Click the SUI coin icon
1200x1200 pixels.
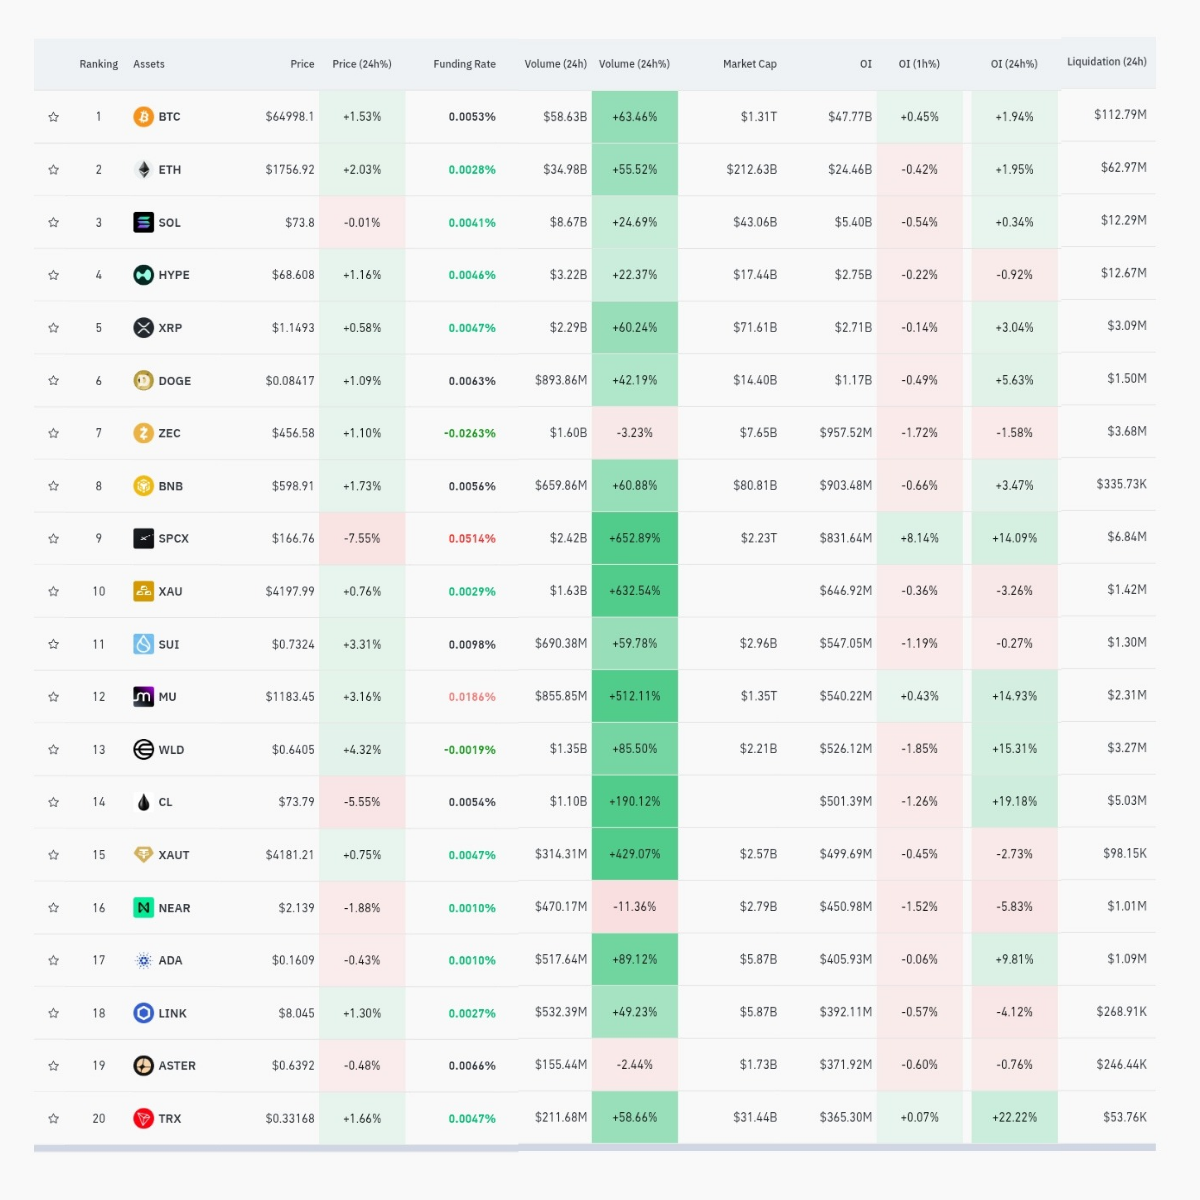click(143, 644)
